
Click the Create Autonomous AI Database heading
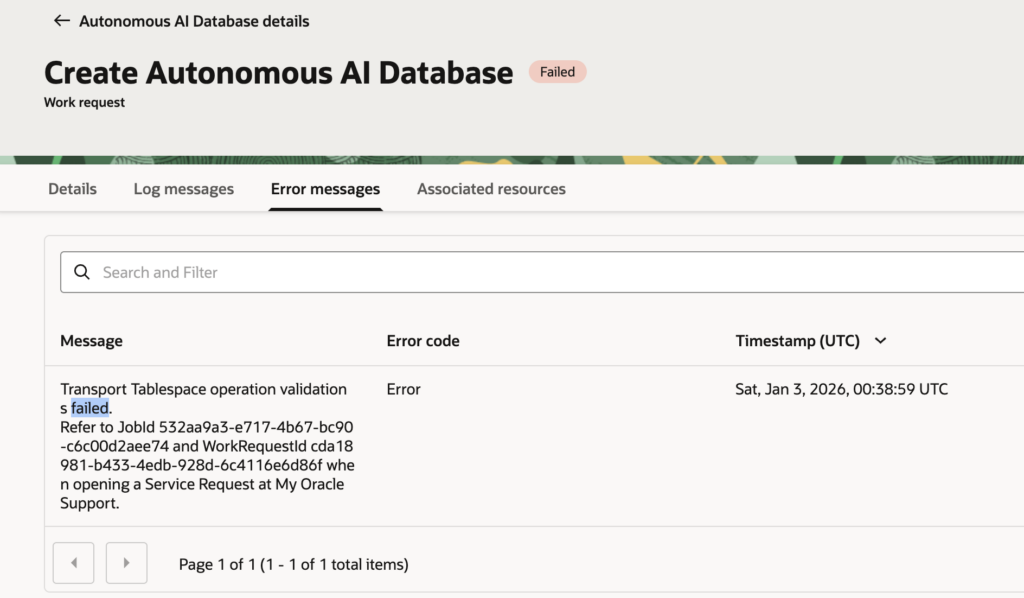[278, 73]
